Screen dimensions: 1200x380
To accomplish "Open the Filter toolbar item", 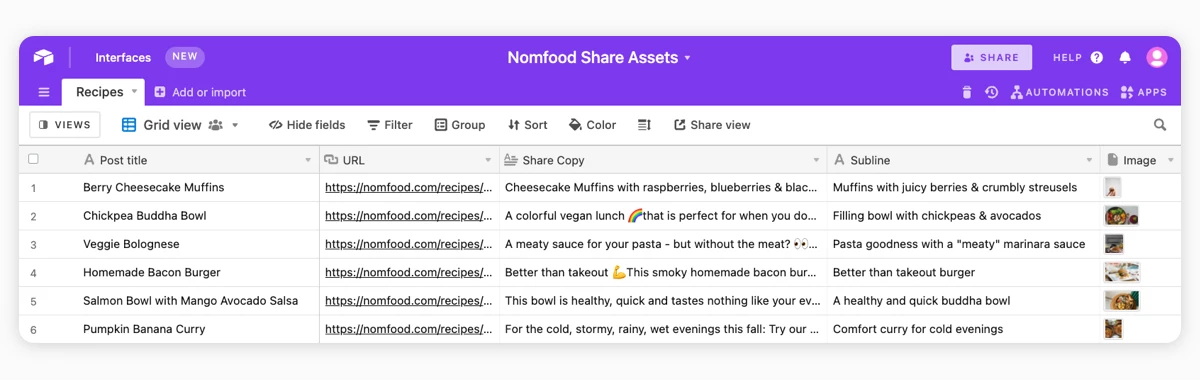I will point(390,125).
